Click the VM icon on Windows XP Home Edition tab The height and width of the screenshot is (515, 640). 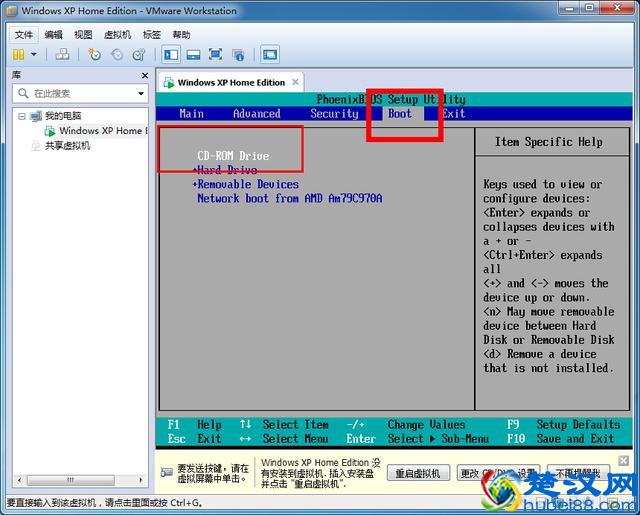point(169,83)
